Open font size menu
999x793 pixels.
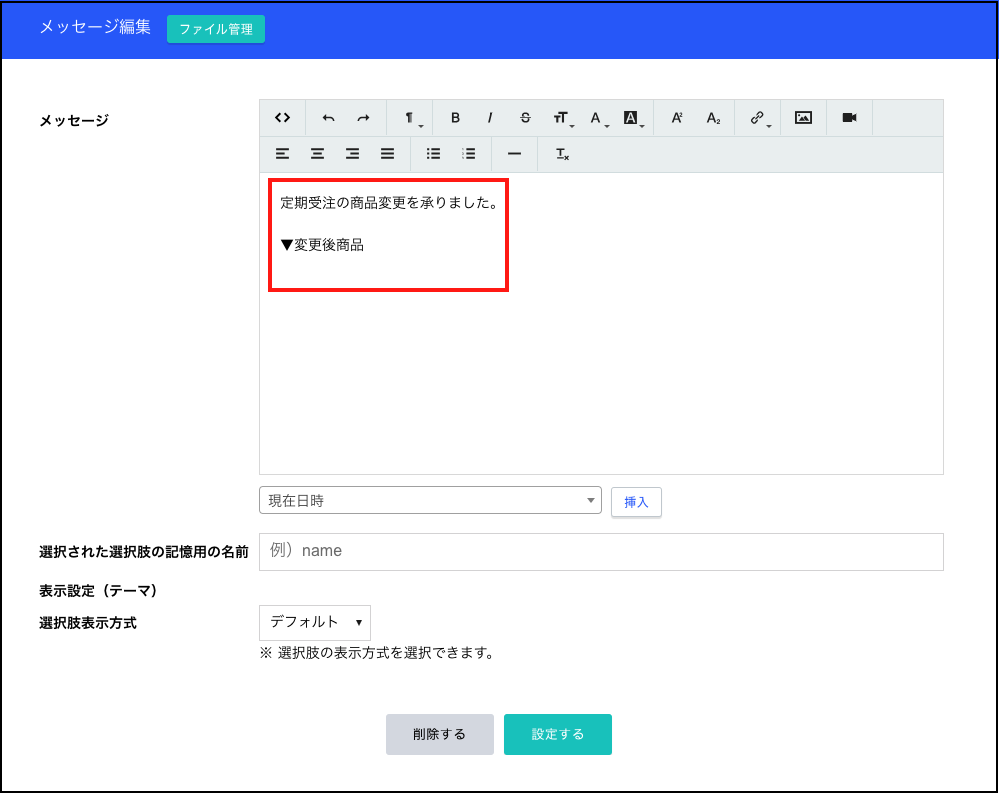coord(562,118)
